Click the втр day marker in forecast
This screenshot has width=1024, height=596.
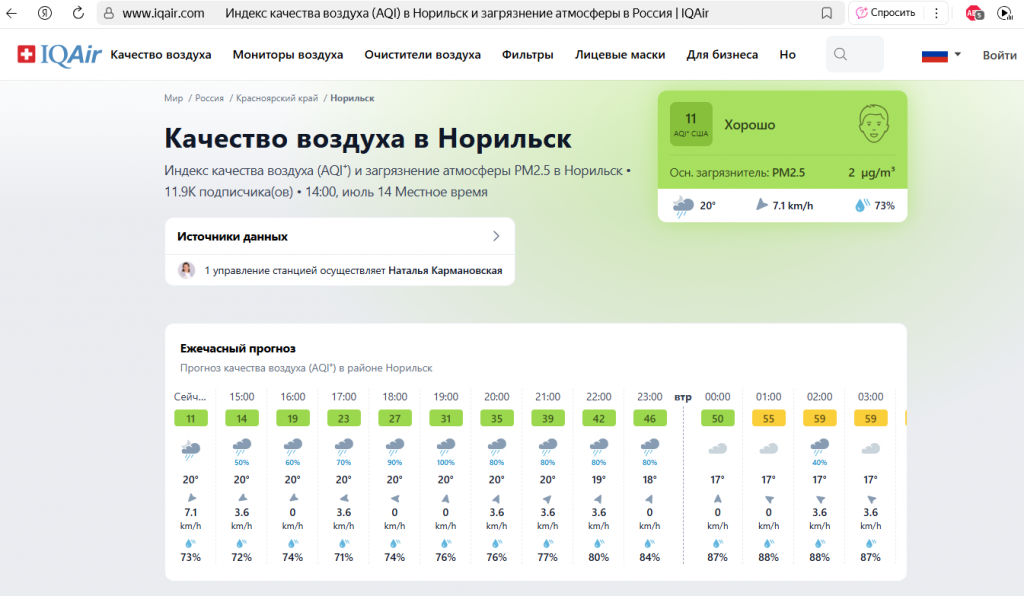(683, 397)
